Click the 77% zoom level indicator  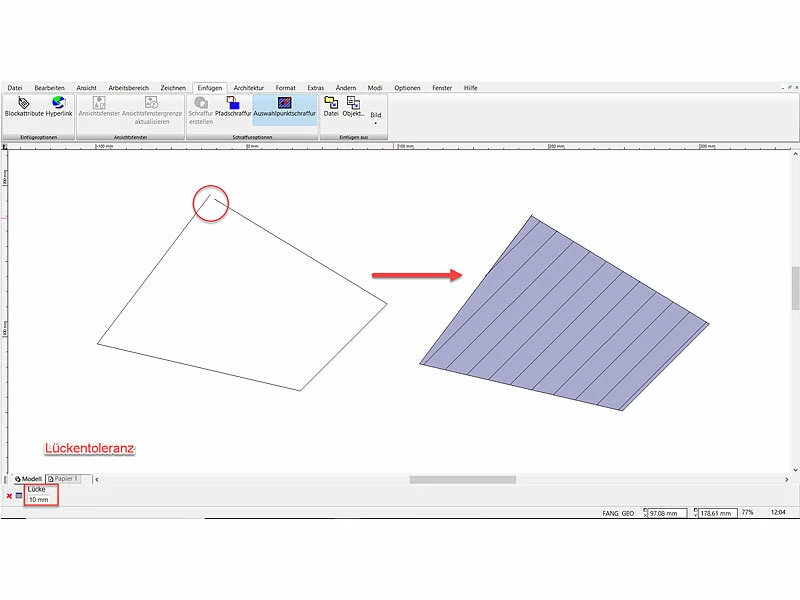tap(747, 512)
